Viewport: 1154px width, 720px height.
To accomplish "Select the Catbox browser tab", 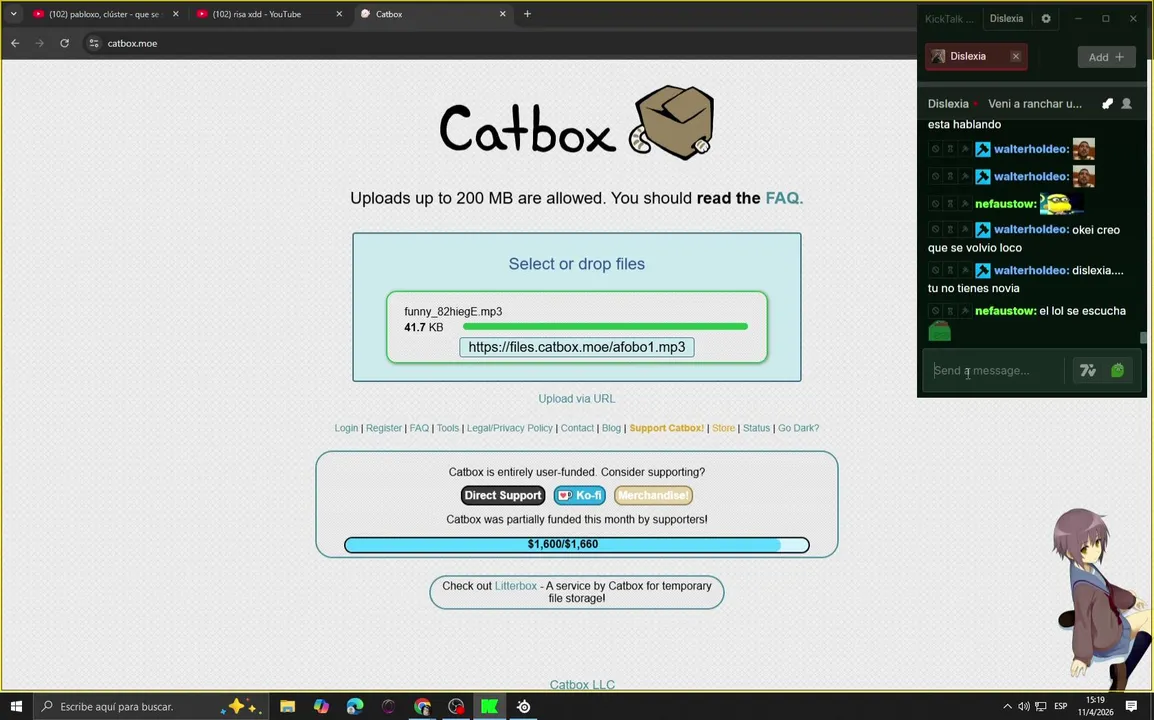I will pos(434,14).
